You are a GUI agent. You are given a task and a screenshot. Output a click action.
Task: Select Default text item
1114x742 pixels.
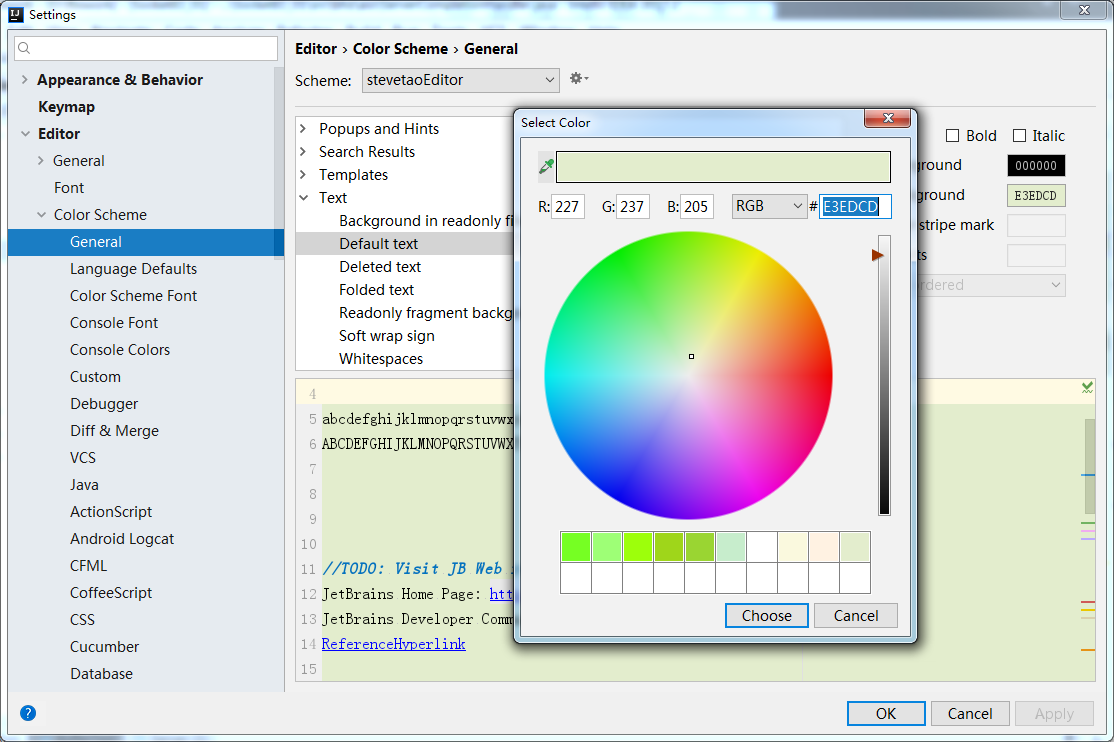[379, 244]
